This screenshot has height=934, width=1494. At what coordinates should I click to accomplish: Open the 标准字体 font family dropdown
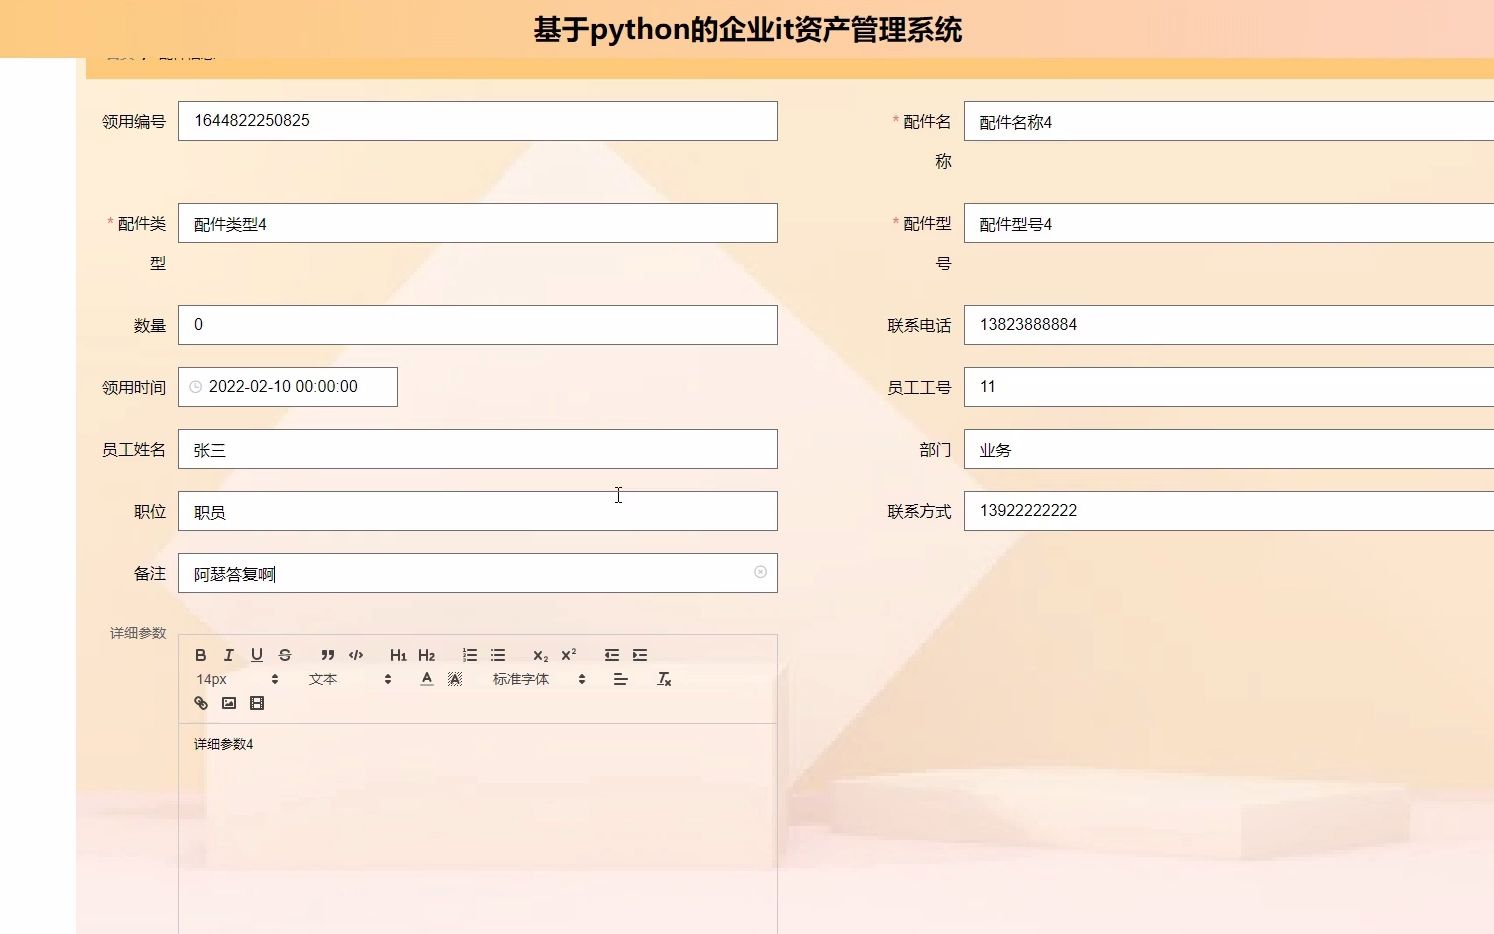pos(539,679)
